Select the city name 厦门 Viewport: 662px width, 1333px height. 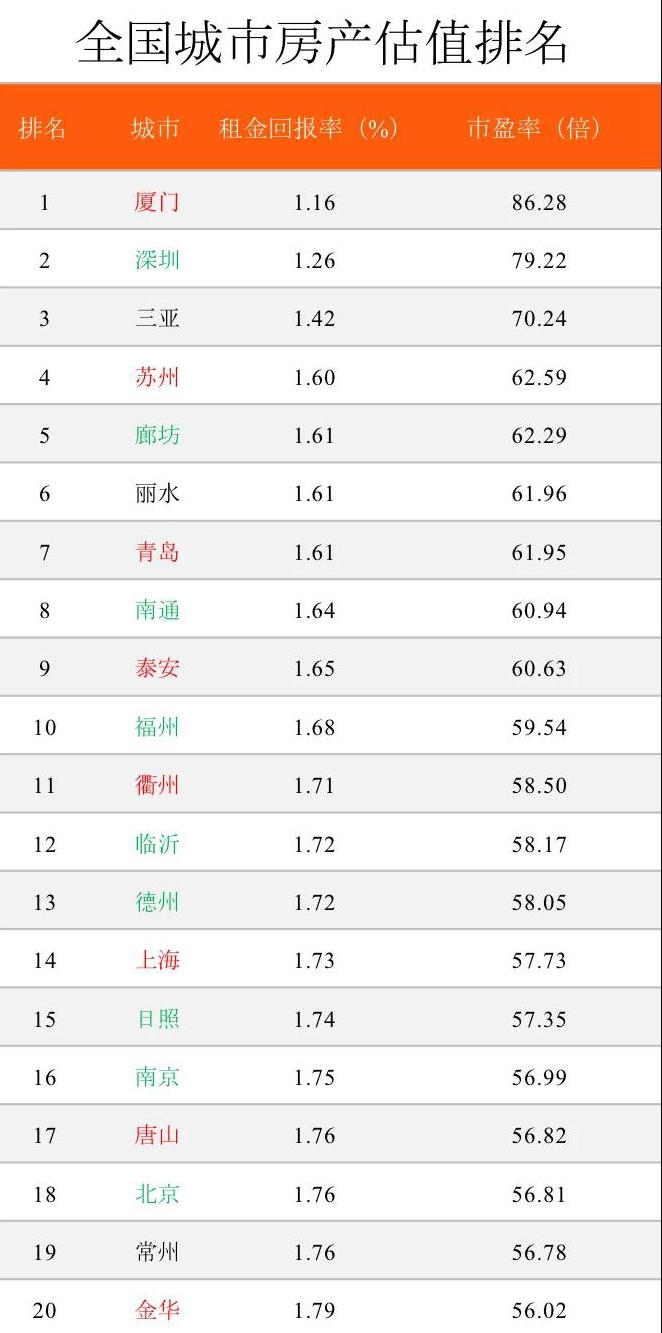pyautogui.click(x=157, y=202)
